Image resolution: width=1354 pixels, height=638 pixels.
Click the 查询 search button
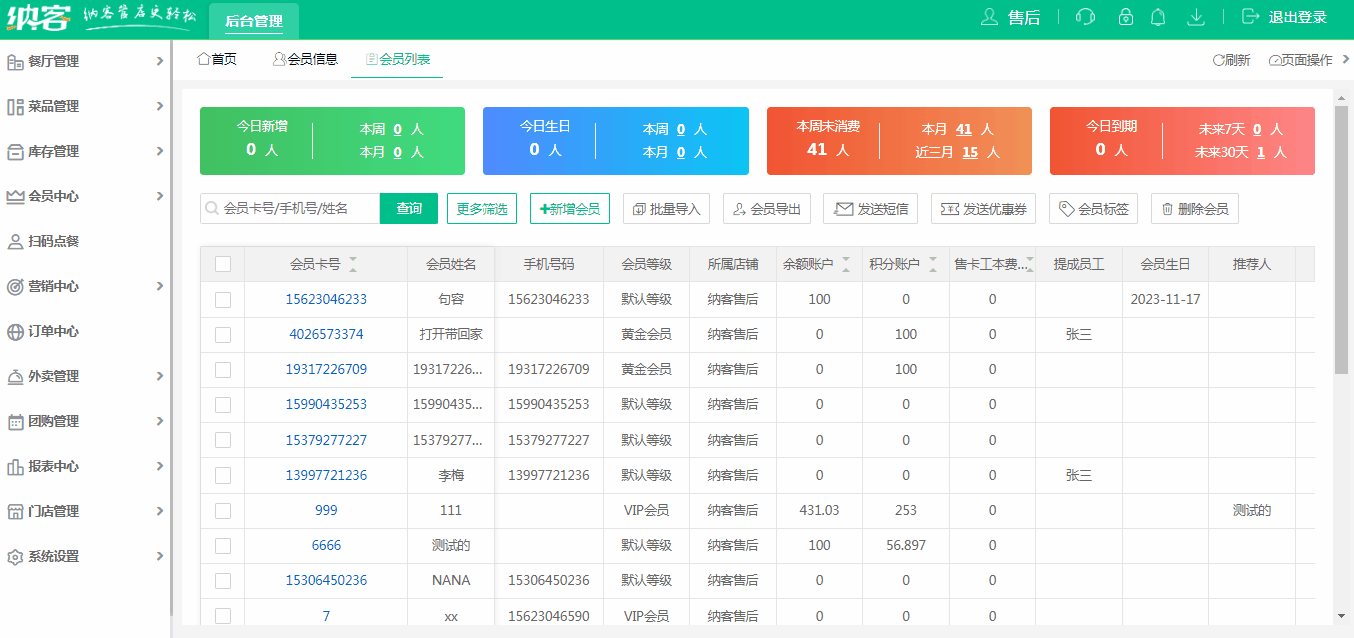click(x=408, y=208)
